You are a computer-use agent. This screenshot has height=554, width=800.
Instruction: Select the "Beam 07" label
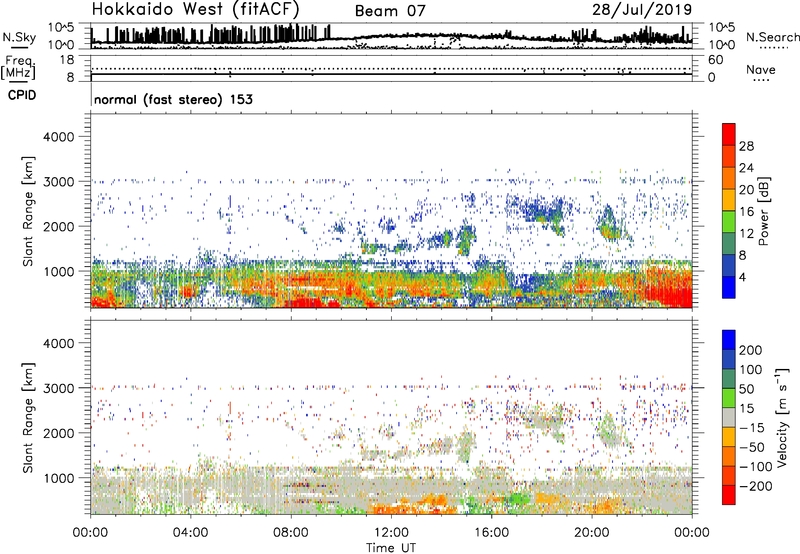point(390,11)
